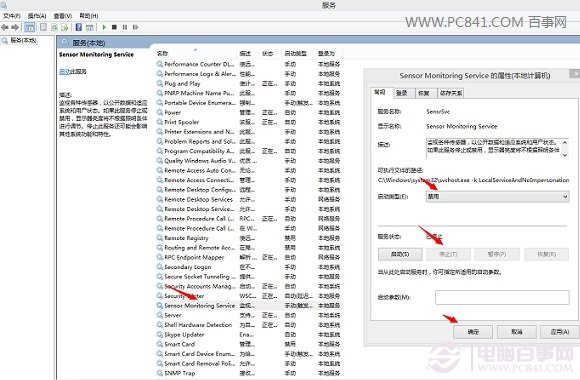Select Shell Hardware Detection row
This screenshot has width=580, height=380.
coord(249,325)
